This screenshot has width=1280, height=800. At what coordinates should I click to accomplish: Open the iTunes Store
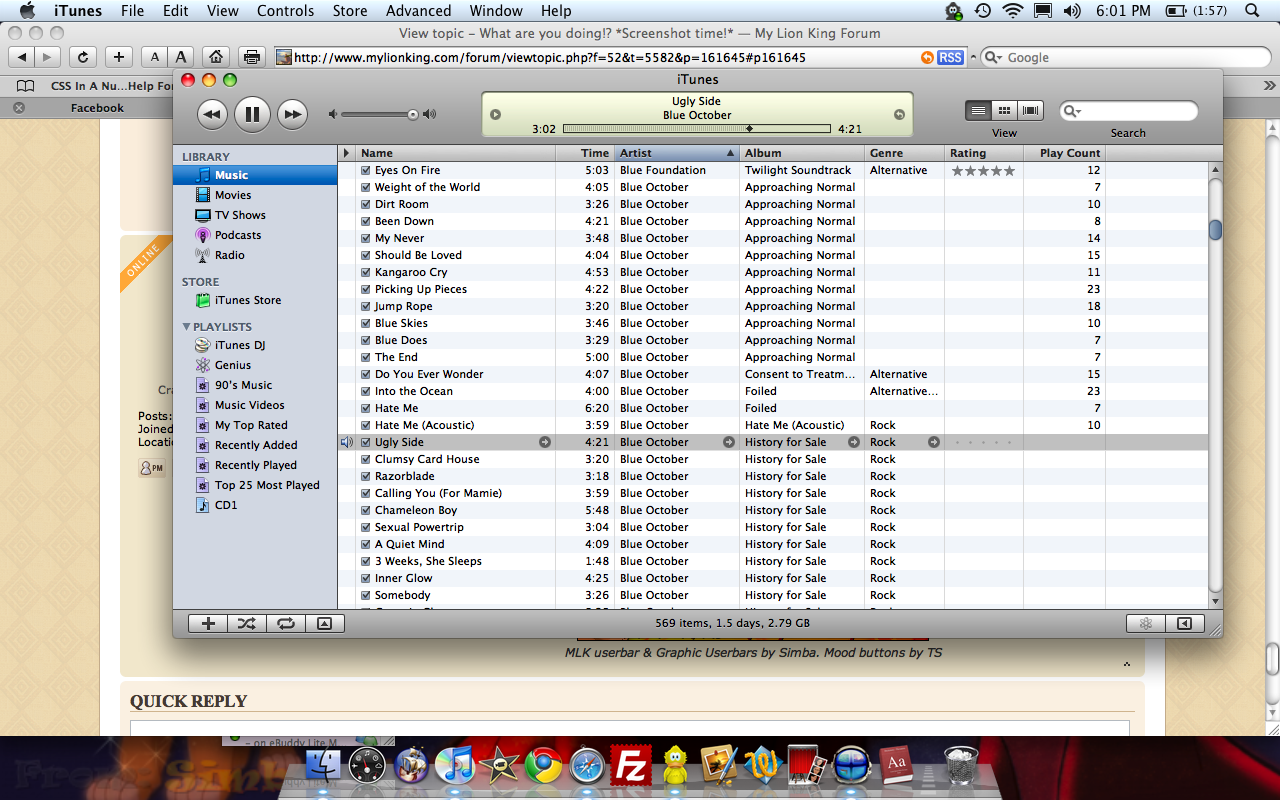click(x=247, y=300)
